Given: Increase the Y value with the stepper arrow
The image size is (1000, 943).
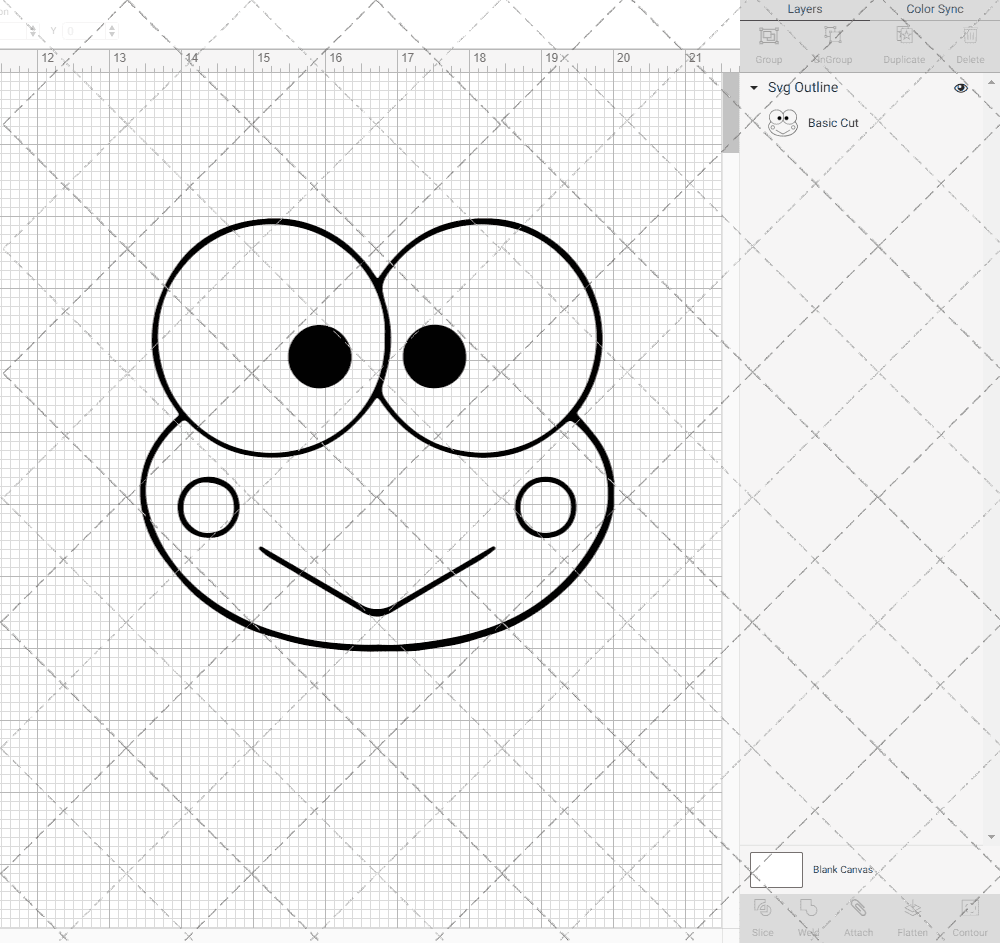Looking at the screenshot, I should [x=112, y=28].
